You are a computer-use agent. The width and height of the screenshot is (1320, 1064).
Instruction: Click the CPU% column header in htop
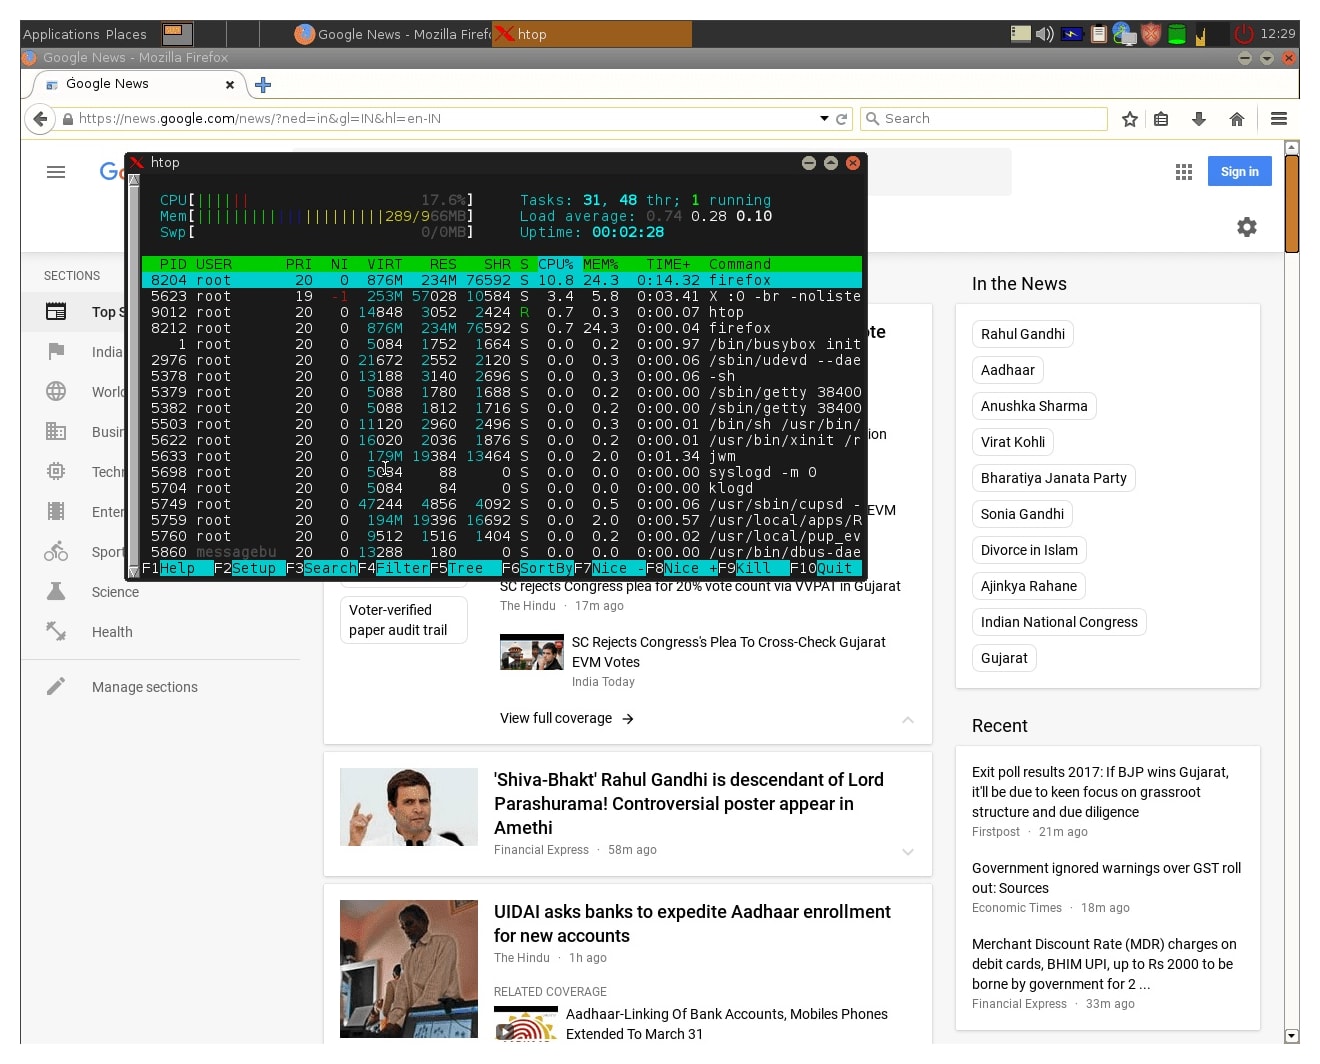pyautogui.click(x=556, y=264)
